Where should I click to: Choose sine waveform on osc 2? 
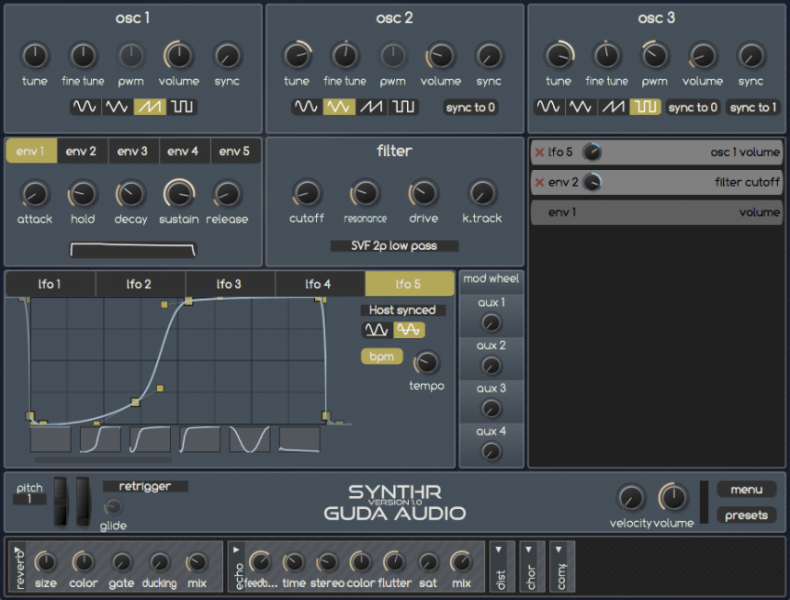(306, 107)
